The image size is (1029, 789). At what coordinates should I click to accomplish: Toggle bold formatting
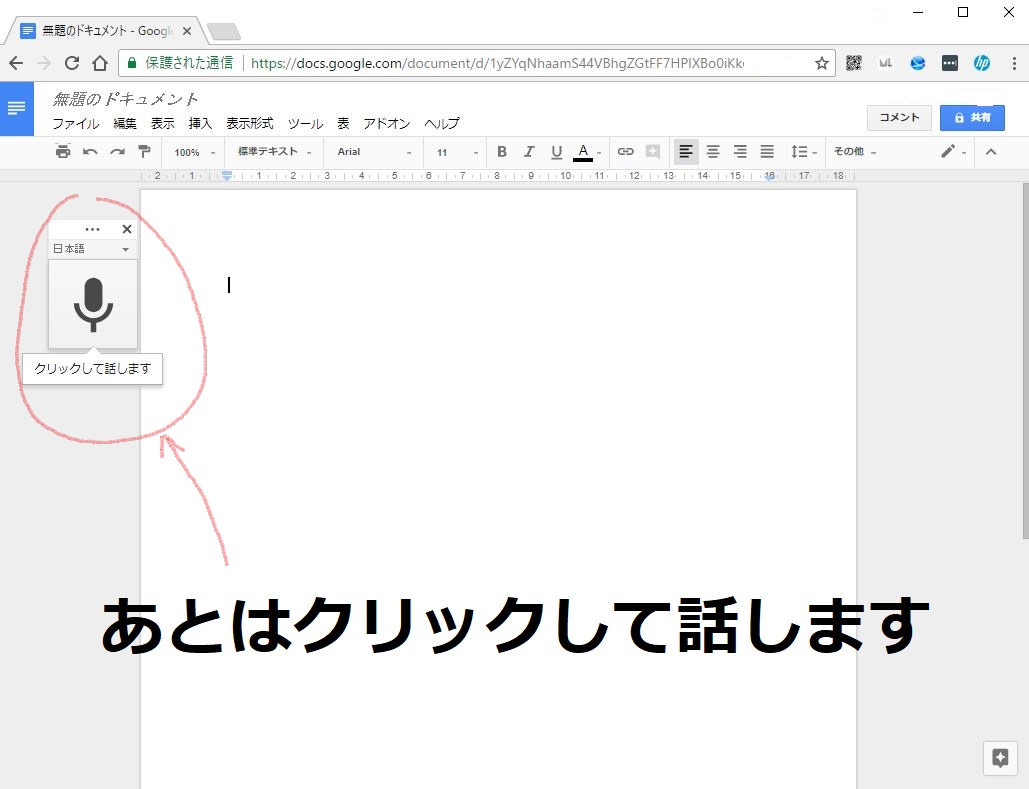pyautogui.click(x=502, y=152)
